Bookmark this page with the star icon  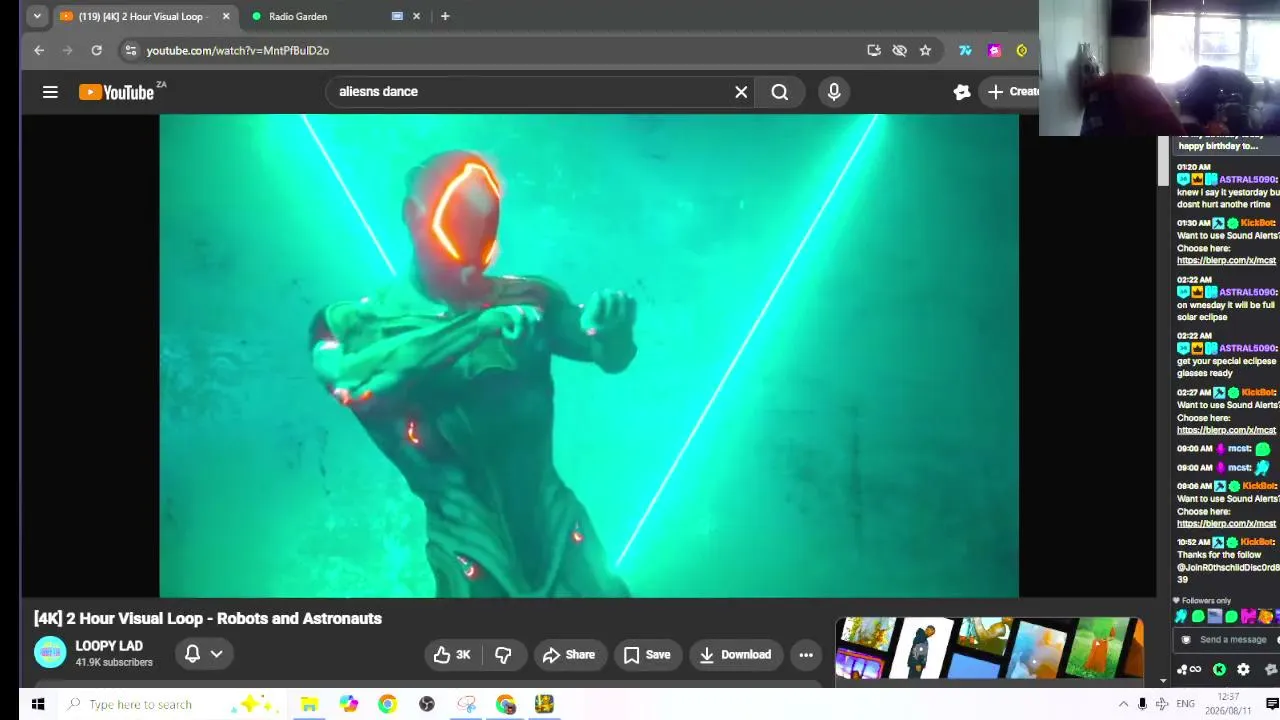pyautogui.click(x=925, y=50)
